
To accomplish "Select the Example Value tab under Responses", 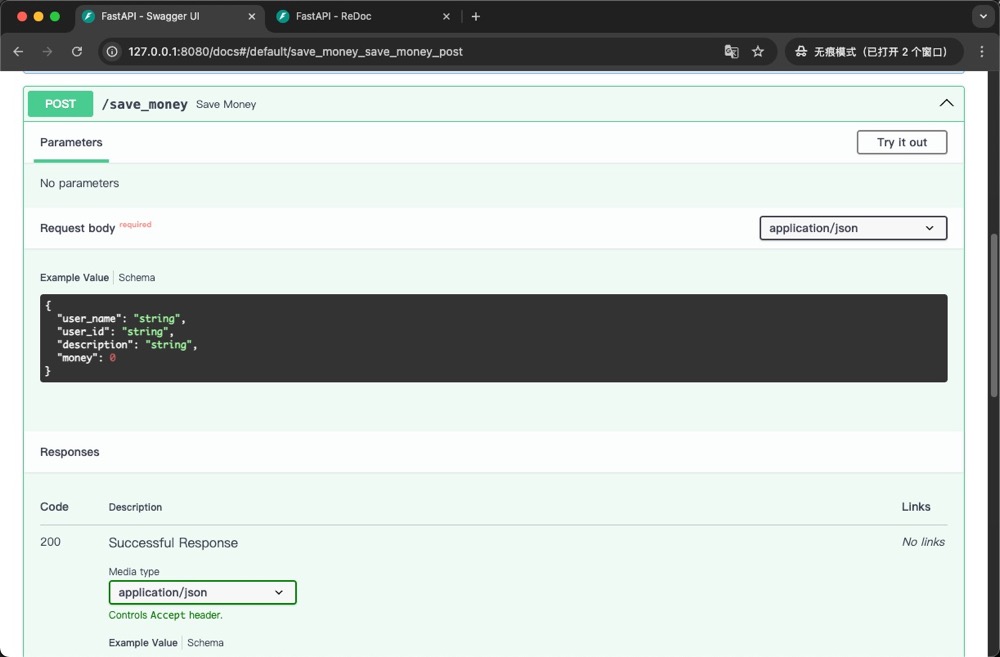I will tap(142, 642).
